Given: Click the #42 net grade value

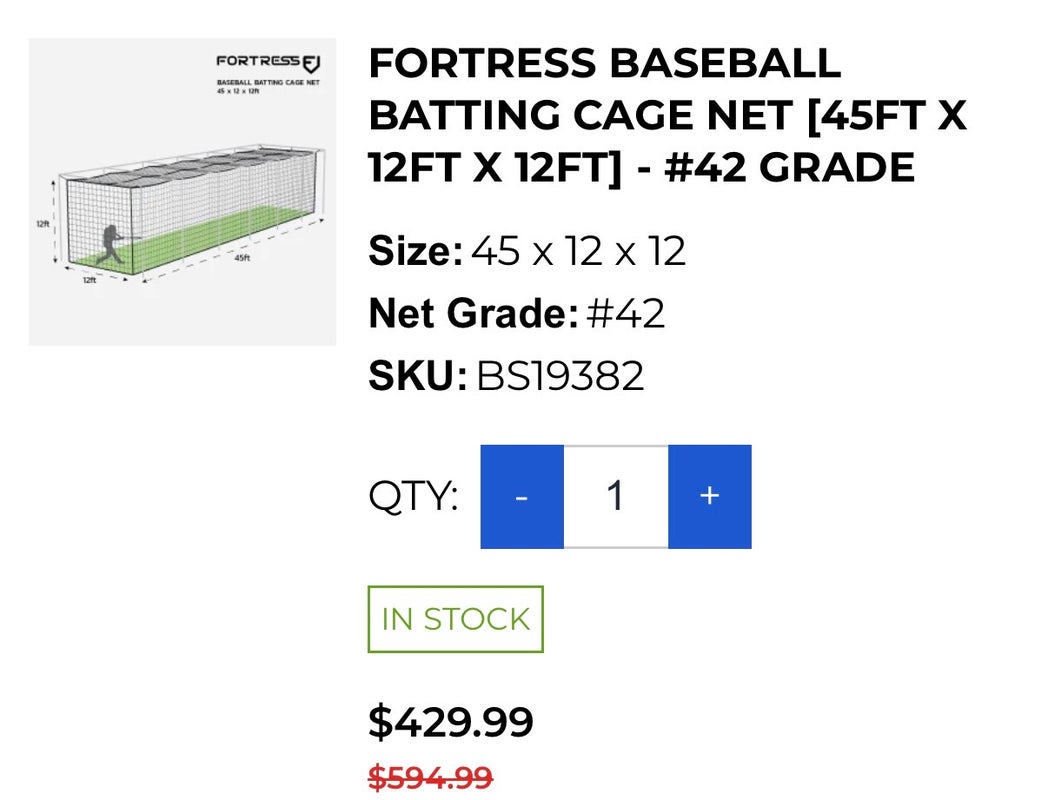Looking at the screenshot, I should [625, 314].
